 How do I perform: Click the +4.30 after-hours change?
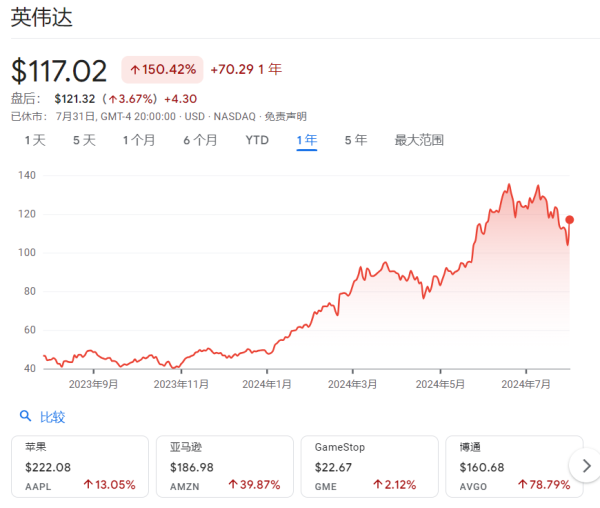[x=181, y=99]
